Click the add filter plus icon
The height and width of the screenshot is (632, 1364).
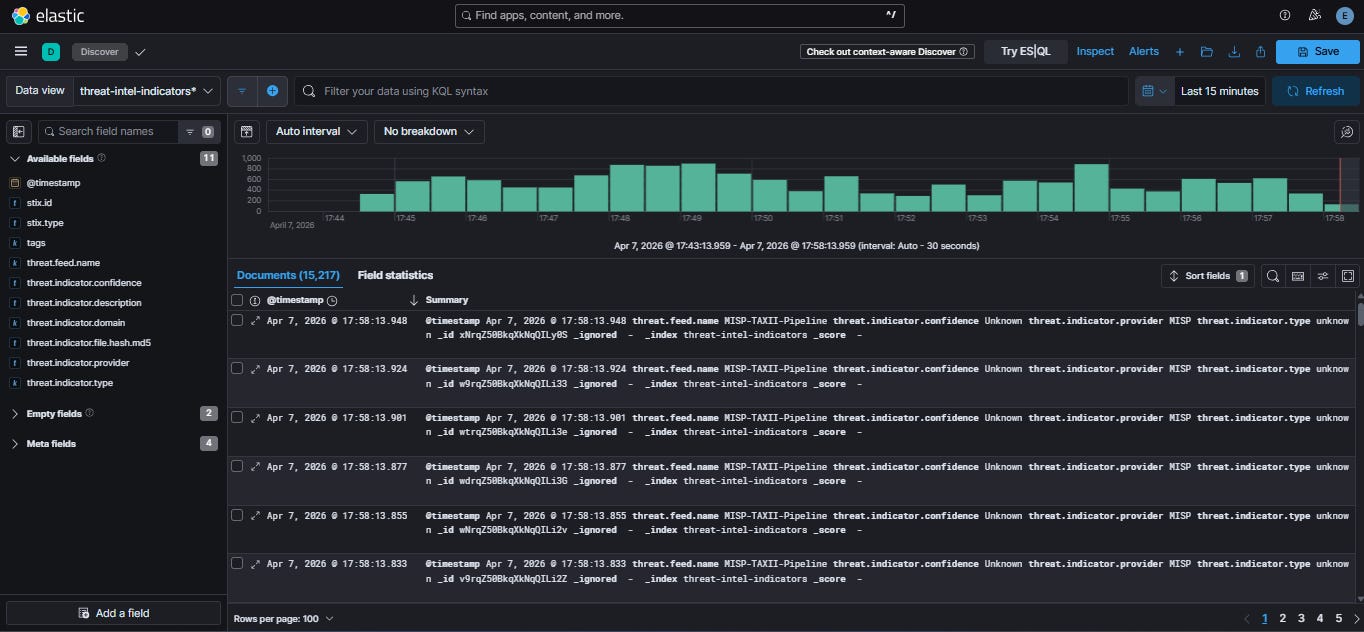point(272,91)
